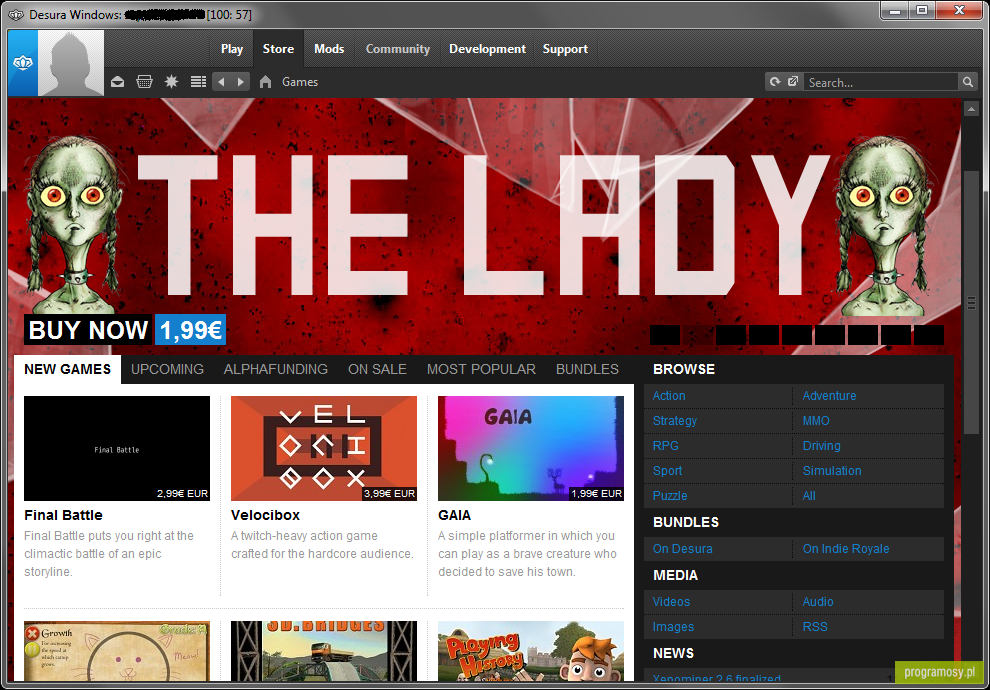990x690 pixels.
Task: Click the Final Battle title link
Action: (63, 515)
